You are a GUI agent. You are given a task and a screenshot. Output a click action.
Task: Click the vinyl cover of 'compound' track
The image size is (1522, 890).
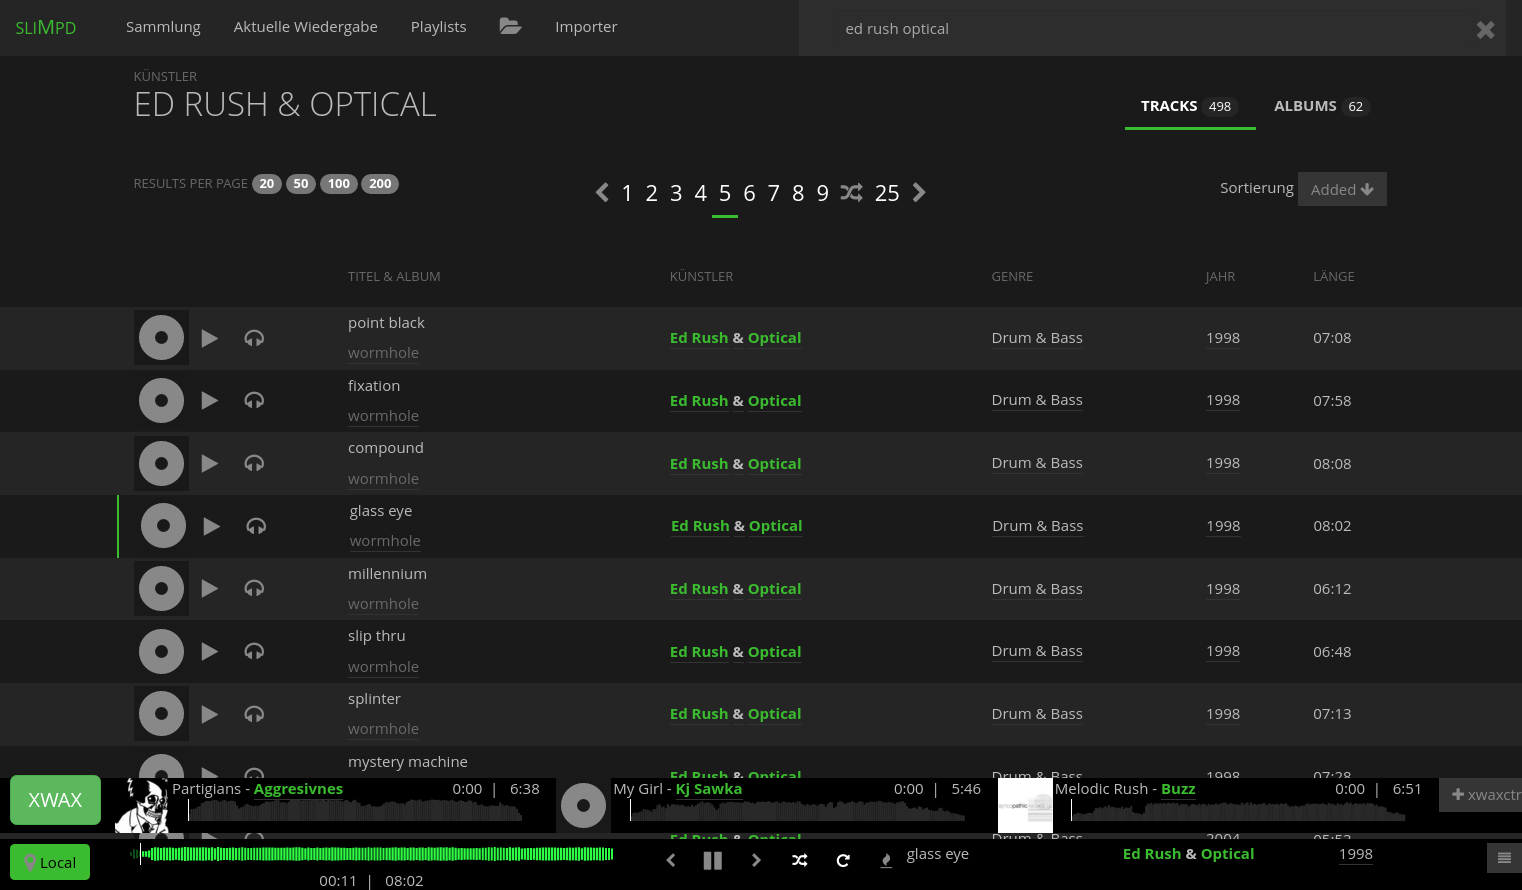pos(161,464)
